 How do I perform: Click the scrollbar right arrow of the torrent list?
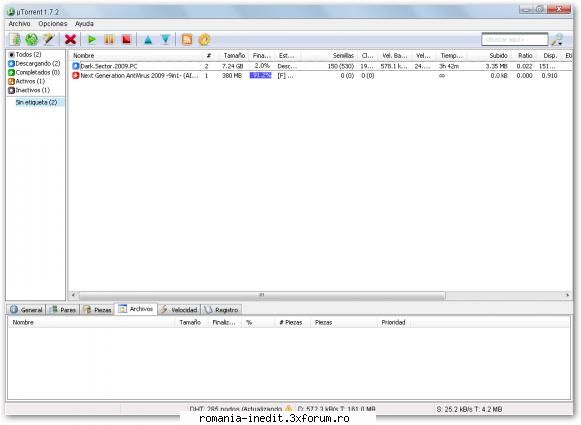[568, 295]
